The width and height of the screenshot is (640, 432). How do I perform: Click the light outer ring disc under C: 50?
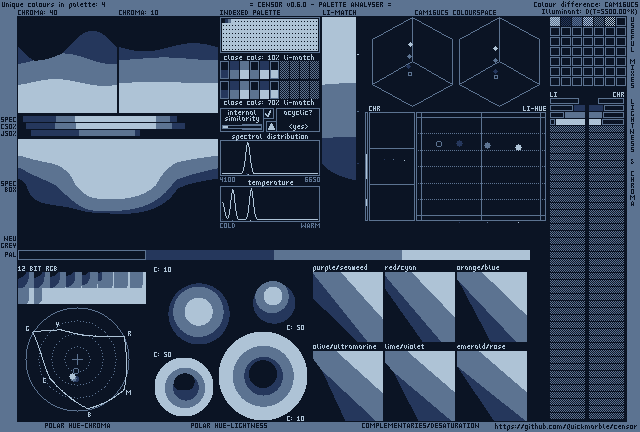click(x=184, y=387)
